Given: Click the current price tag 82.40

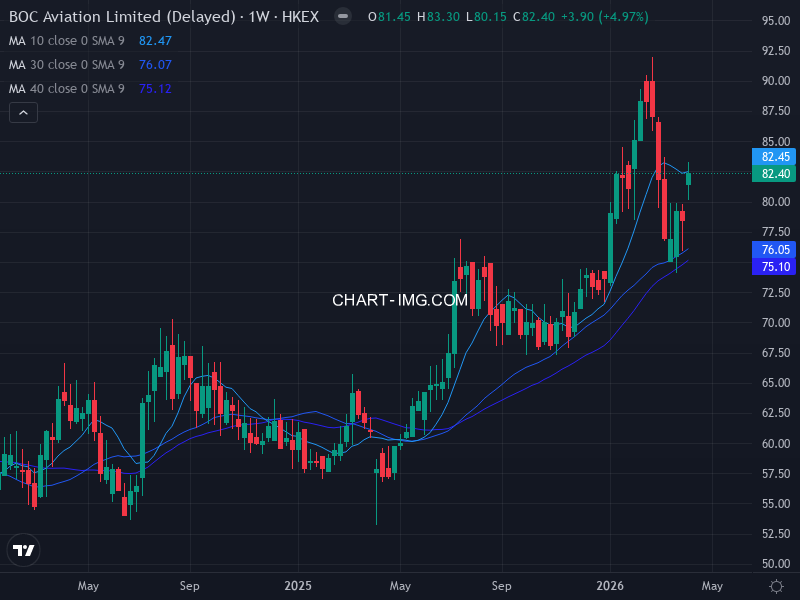Looking at the screenshot, I should click(x=774, y=173).
